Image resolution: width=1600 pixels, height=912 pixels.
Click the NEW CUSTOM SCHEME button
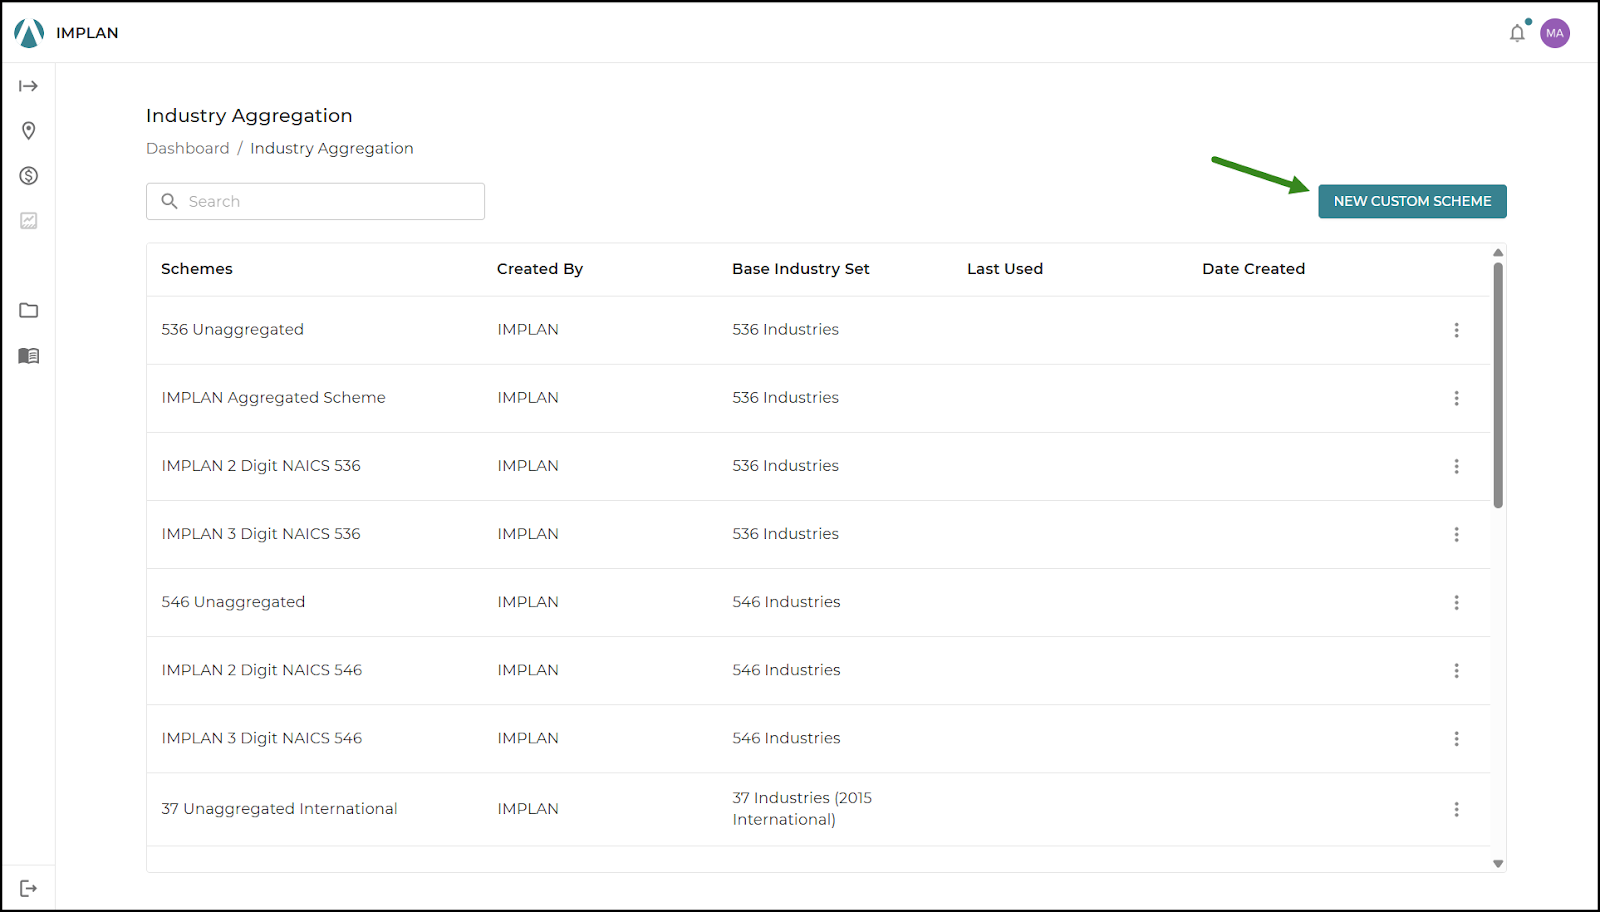coord(1412,201)
